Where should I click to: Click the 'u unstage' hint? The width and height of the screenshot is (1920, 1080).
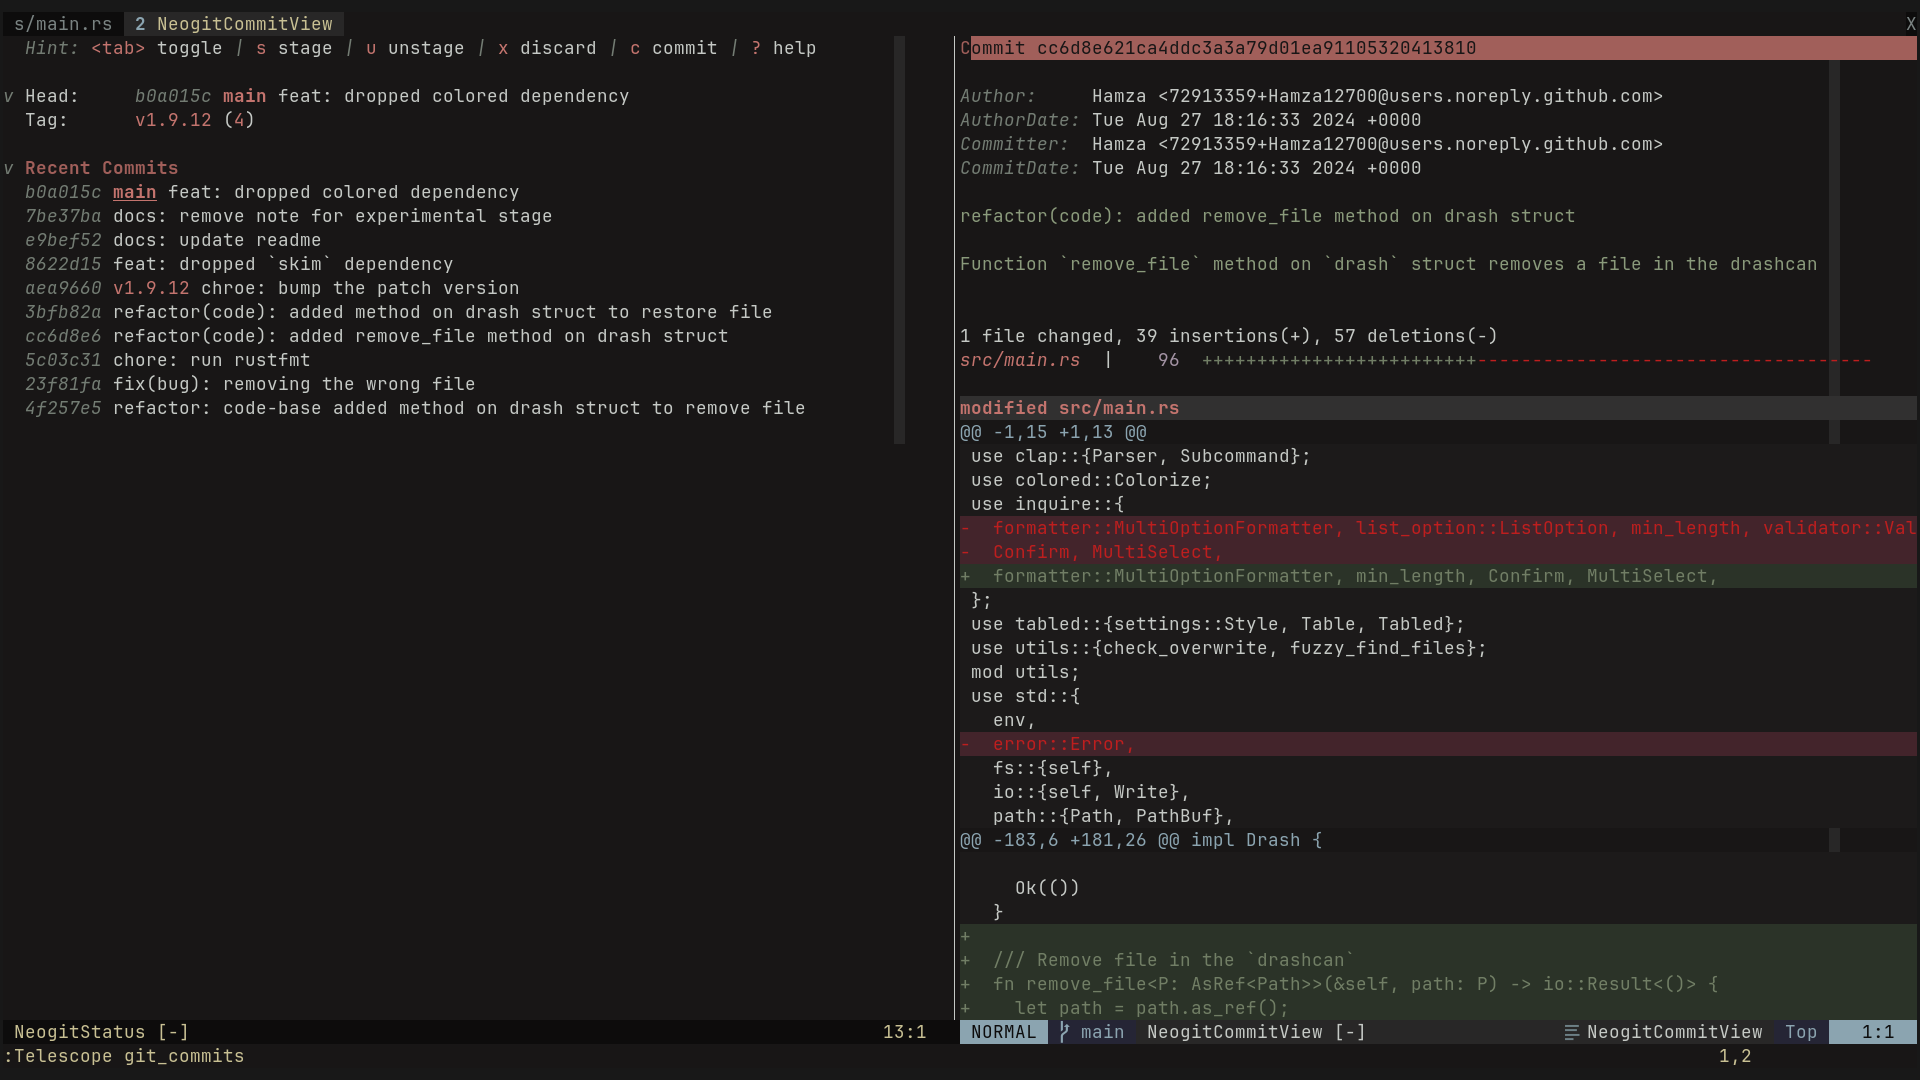coord(415,48)
